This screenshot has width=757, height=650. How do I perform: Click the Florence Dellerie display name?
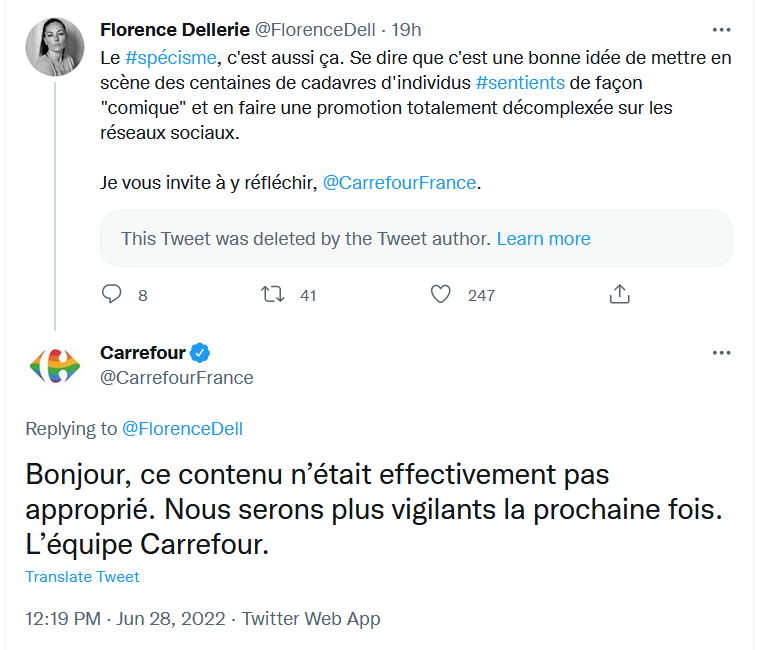(175, 30)
